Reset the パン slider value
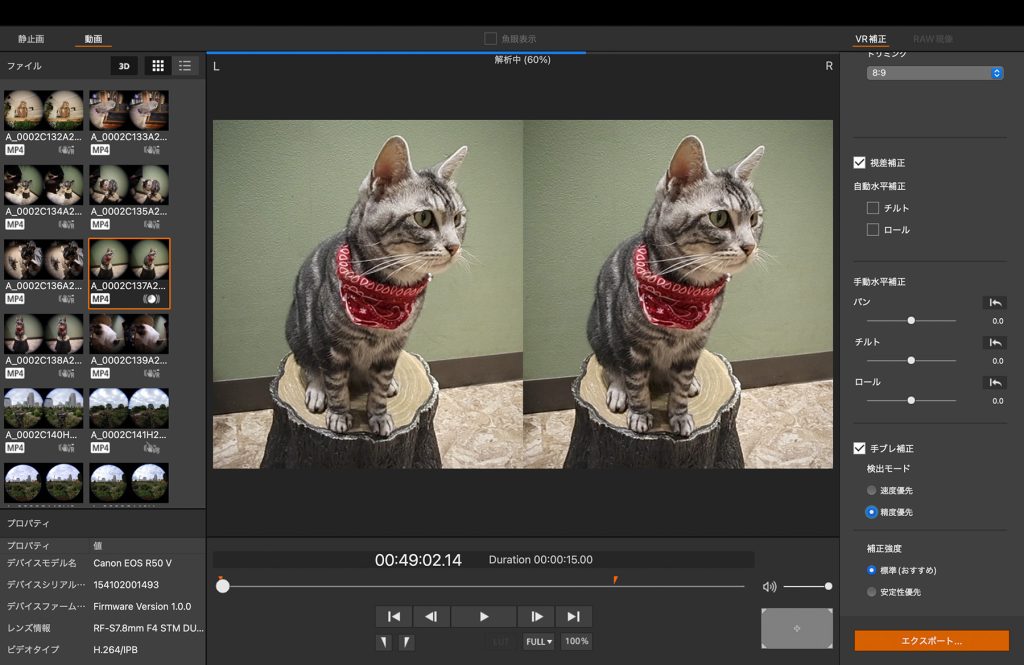 tap(995, 302)
